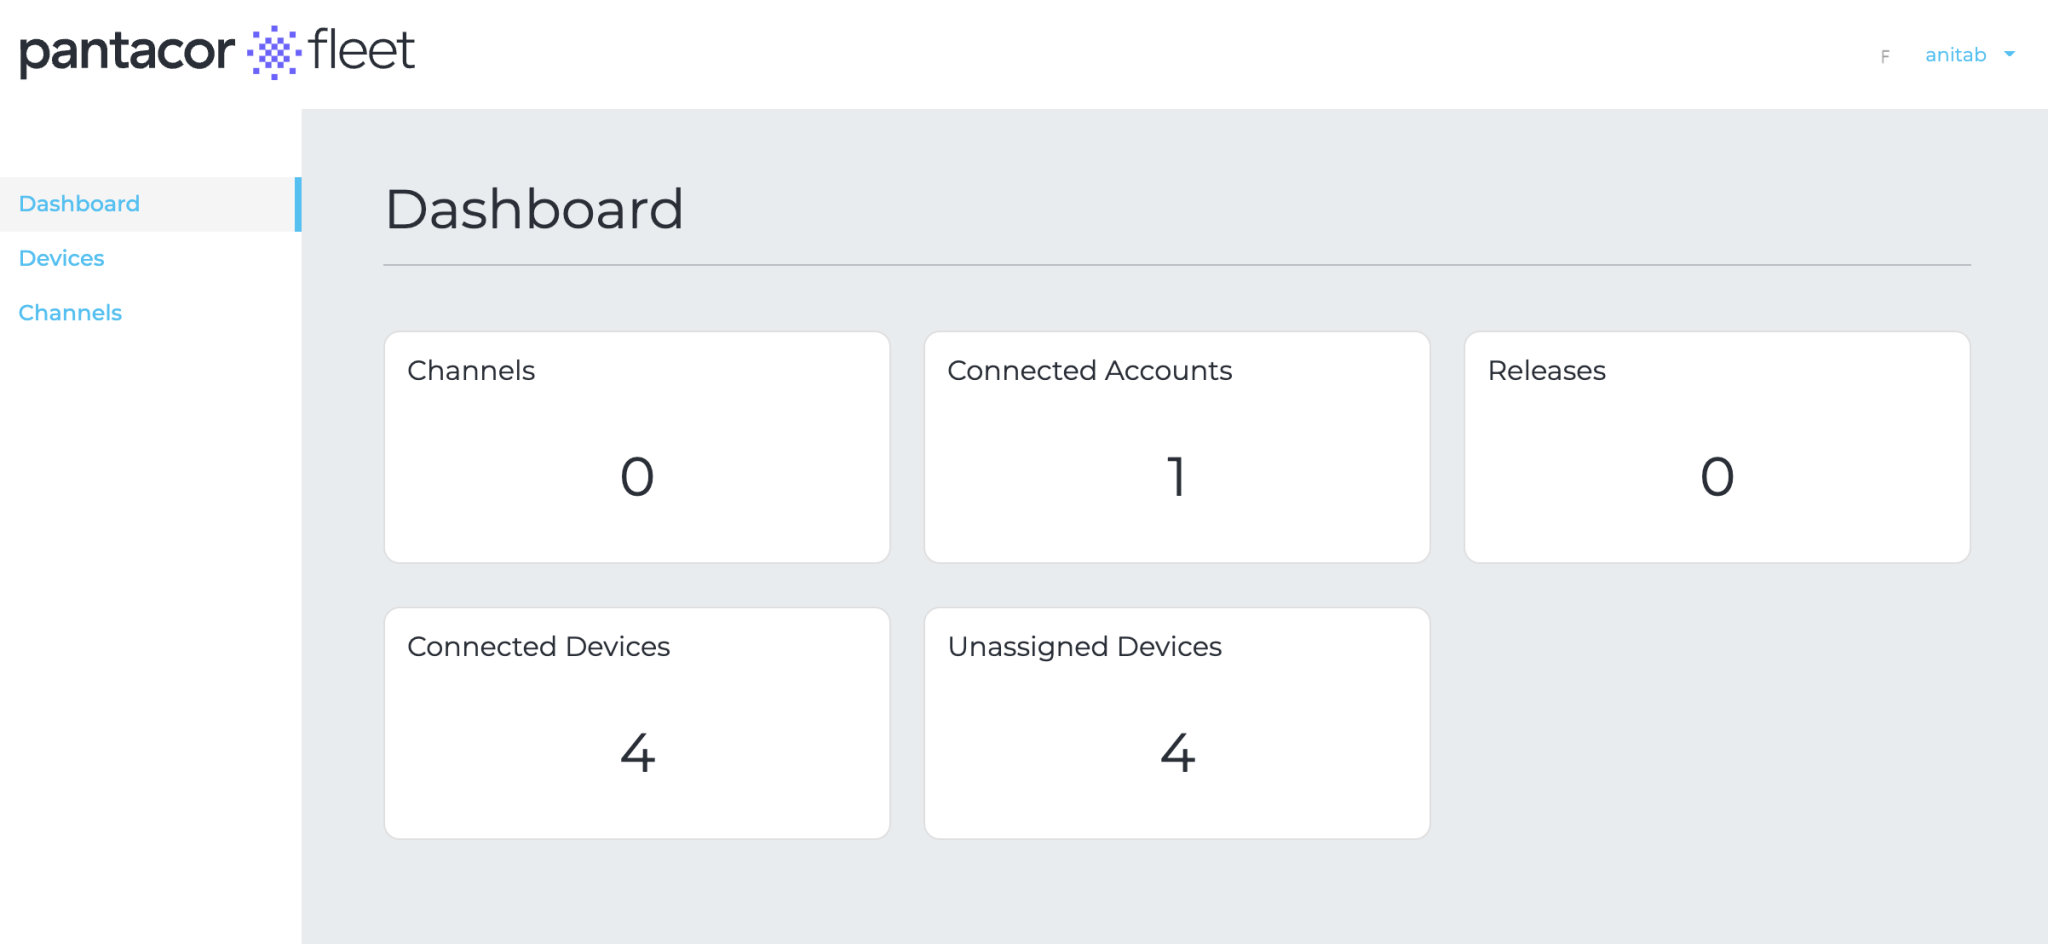
Task: Click the Pantacor Fleet logo
Action: [x=215, y=52]
